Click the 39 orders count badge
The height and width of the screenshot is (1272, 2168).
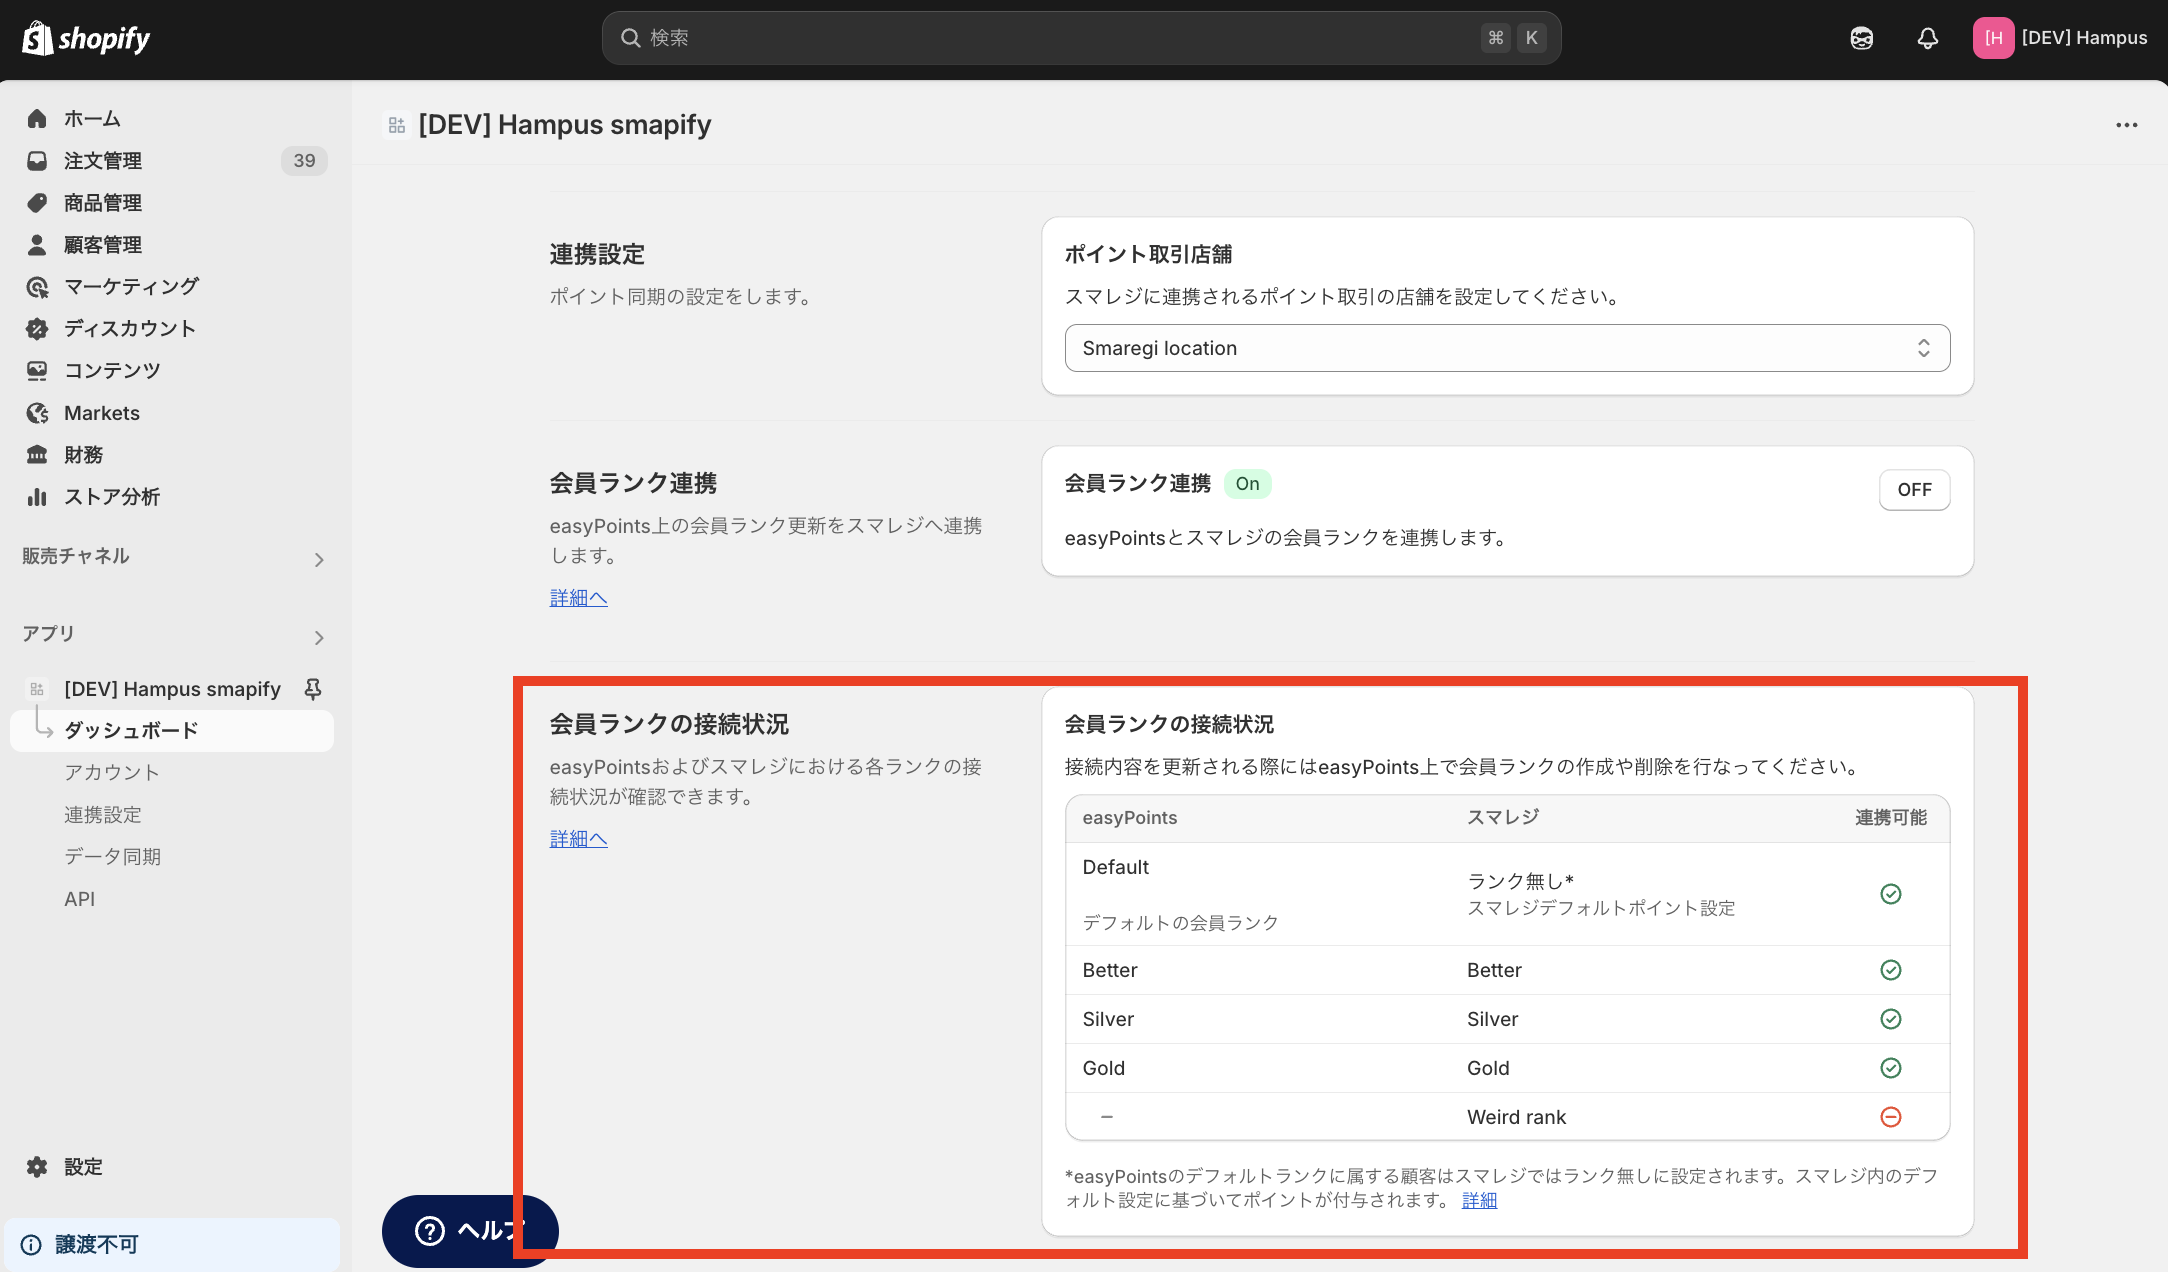point(304,161)
